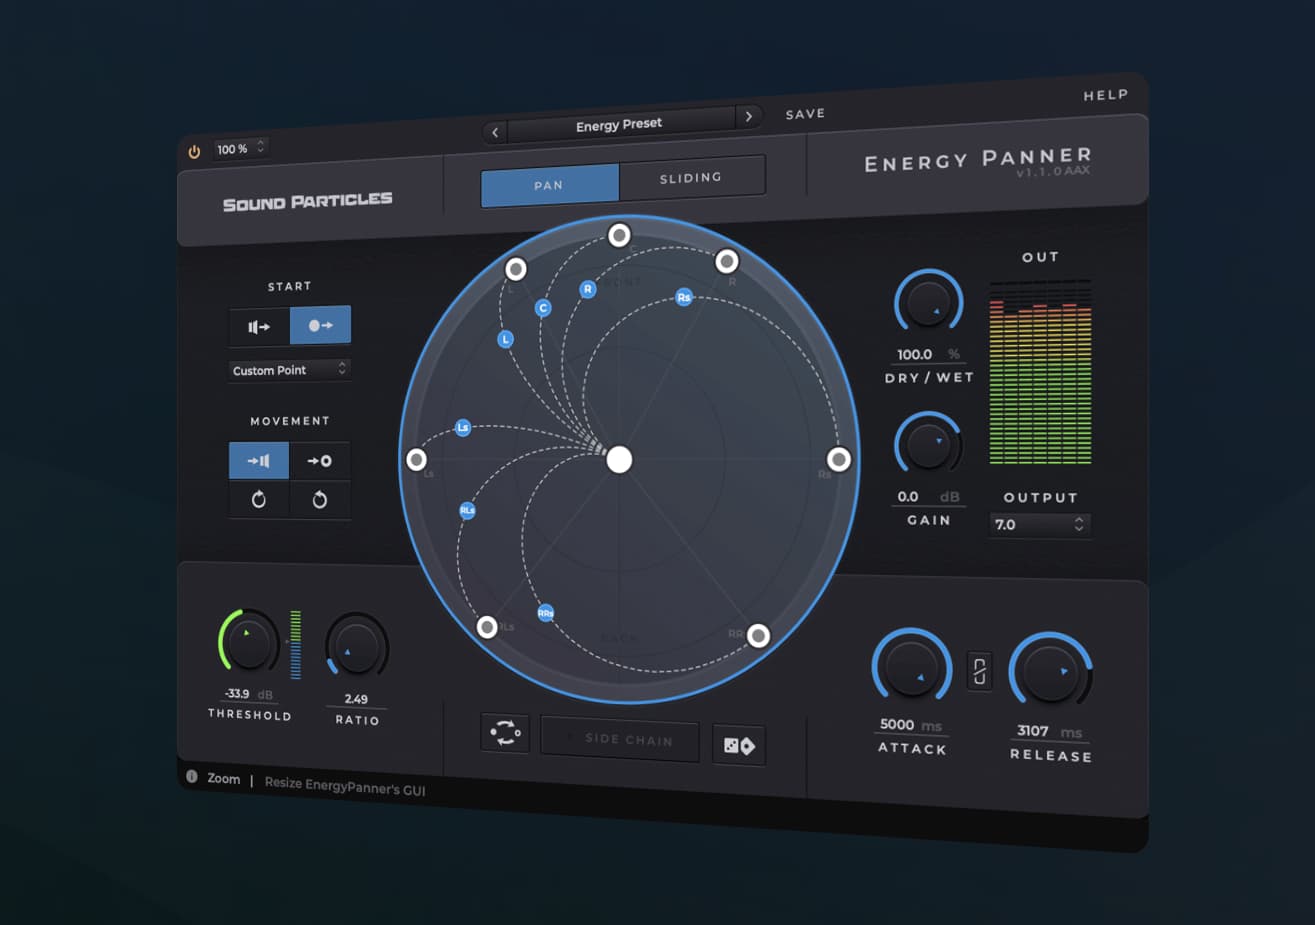Click the SAVE preset button

tap(805, 114)
